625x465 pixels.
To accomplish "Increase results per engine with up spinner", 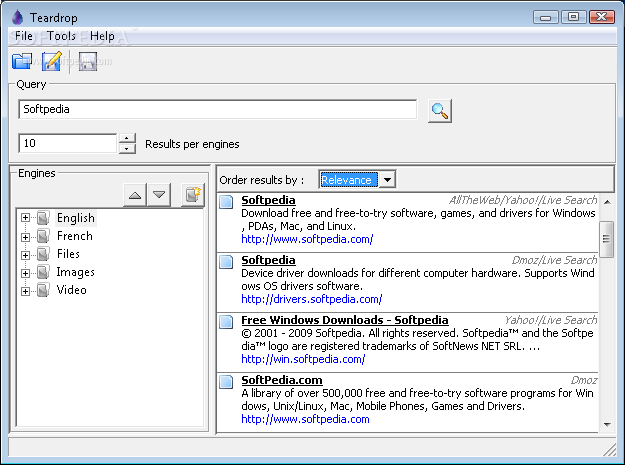I will coord(127,138).
